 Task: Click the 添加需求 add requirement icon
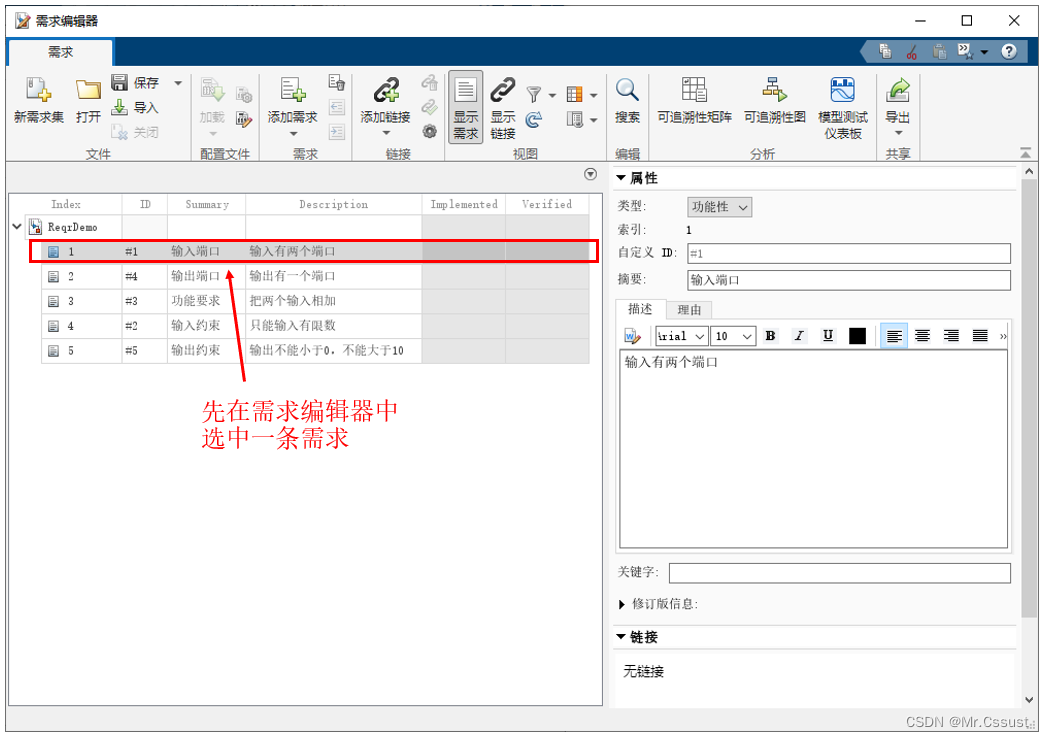click(292, 90)
